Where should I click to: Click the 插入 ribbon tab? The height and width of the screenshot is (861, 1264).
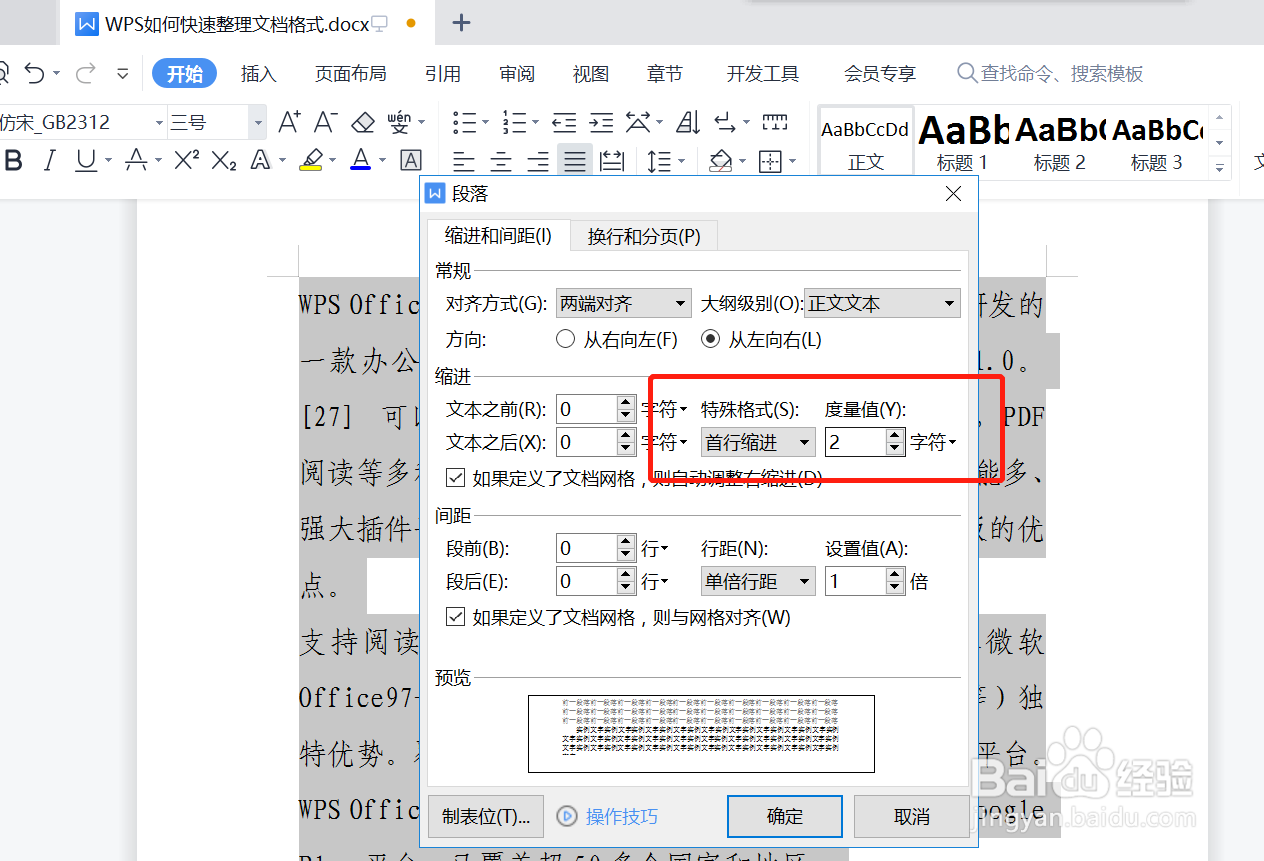[258, 73]
